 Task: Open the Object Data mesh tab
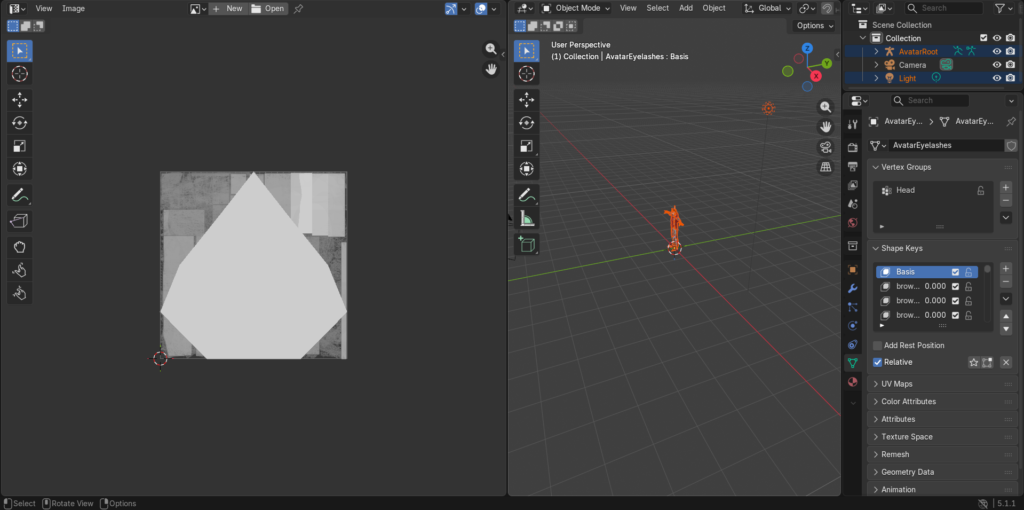(852, 363)
